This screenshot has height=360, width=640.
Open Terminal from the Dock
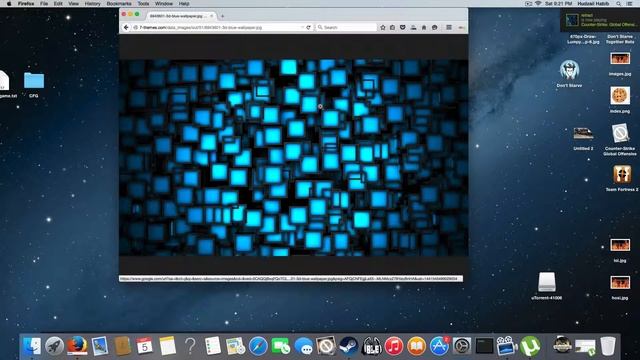[x=484, y=346]
